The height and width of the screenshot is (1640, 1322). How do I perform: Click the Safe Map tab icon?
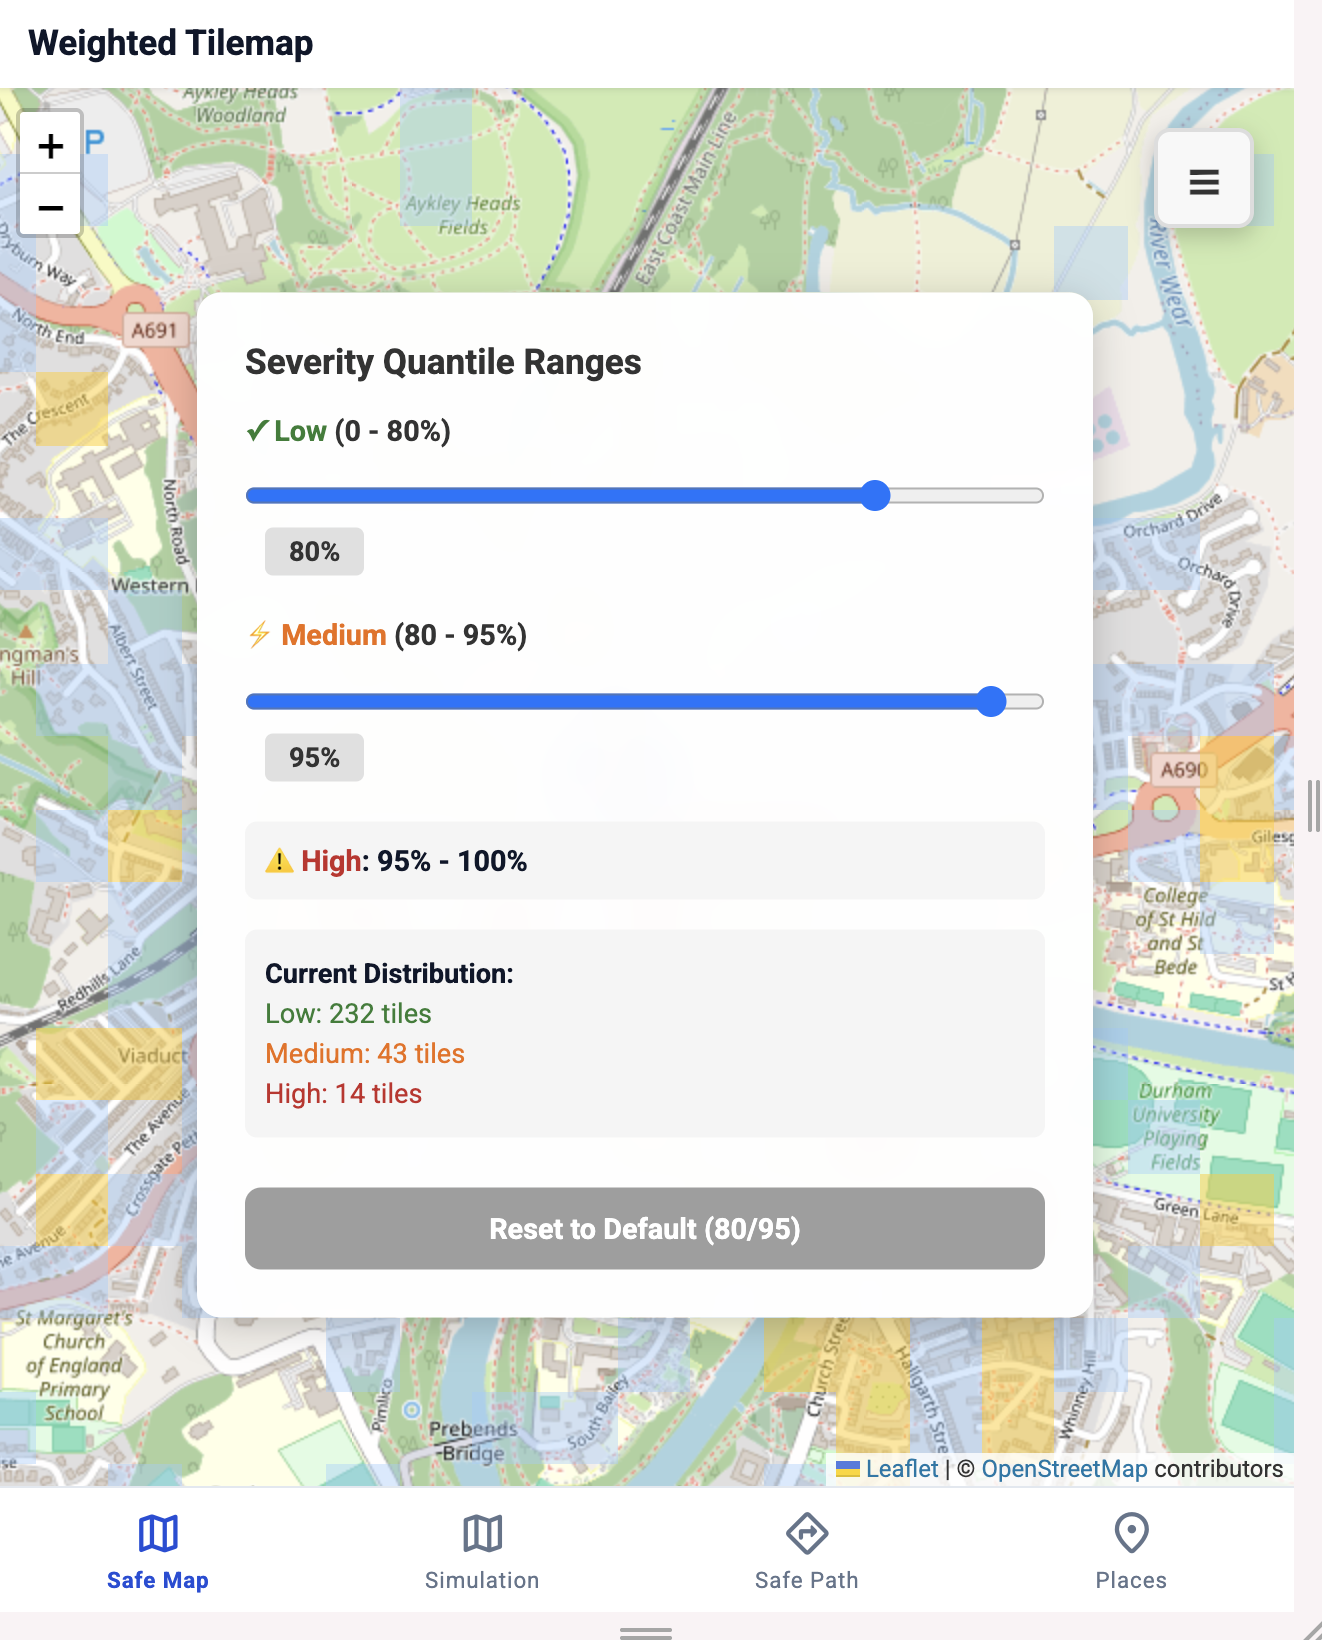[x=158, y=1532]
